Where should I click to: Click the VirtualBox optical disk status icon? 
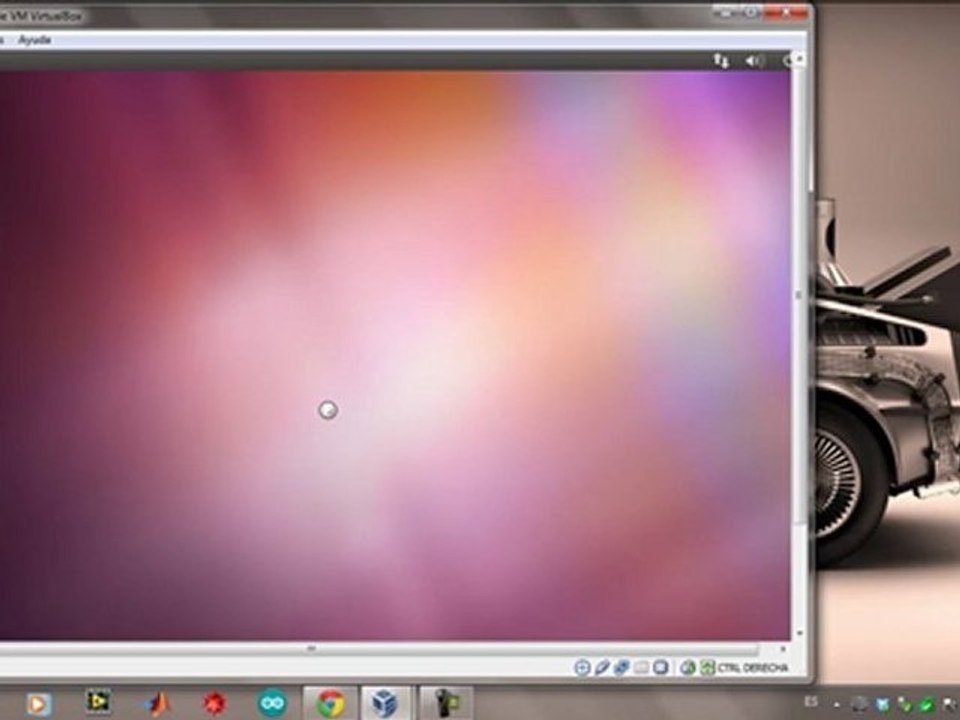(582, 667)
